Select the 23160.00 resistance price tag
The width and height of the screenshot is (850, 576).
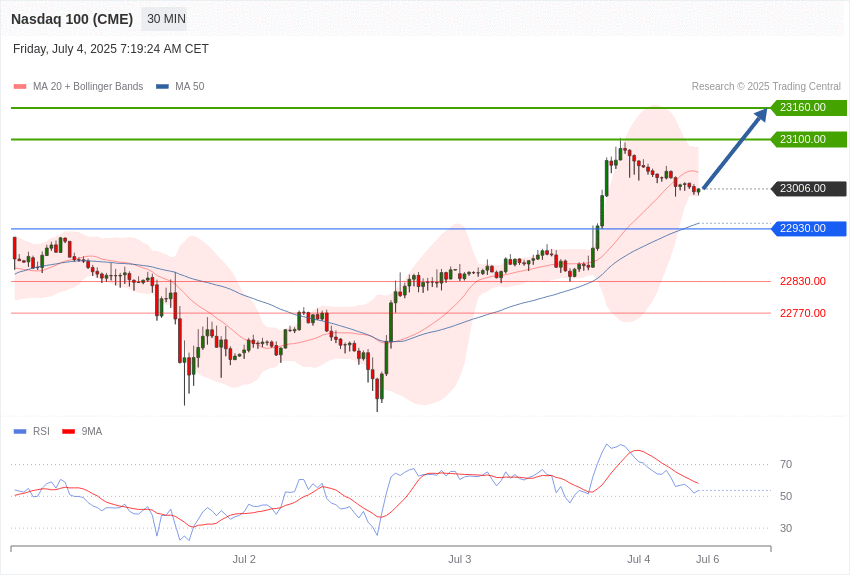click(x=809, y=107)
